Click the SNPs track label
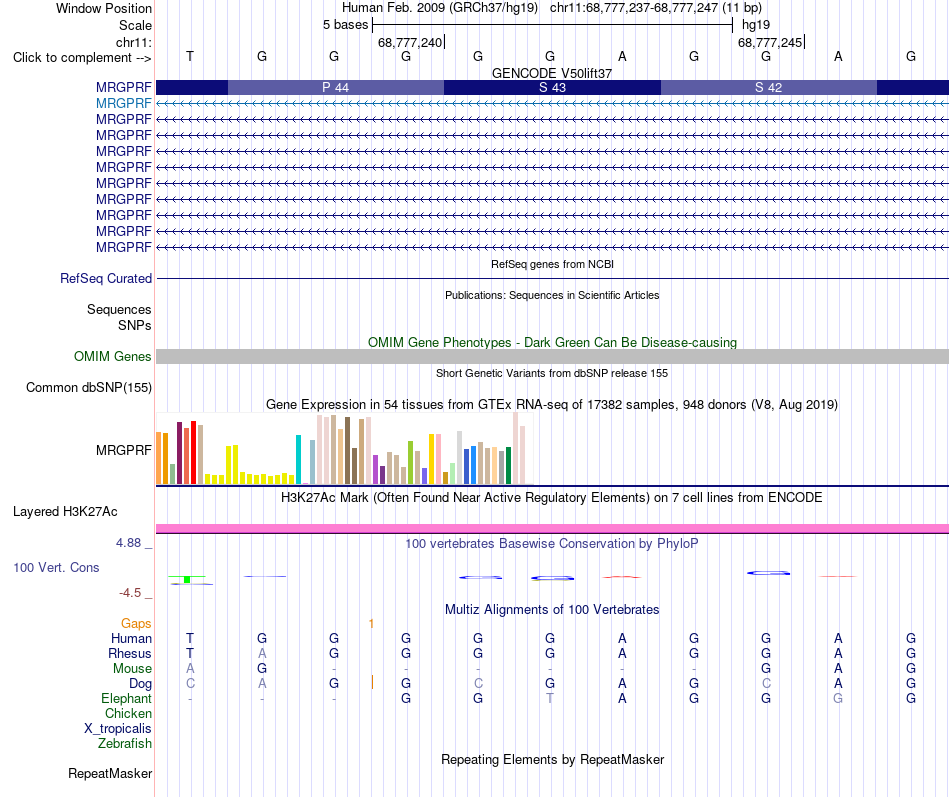950x797 pixels. click(135, 325)
